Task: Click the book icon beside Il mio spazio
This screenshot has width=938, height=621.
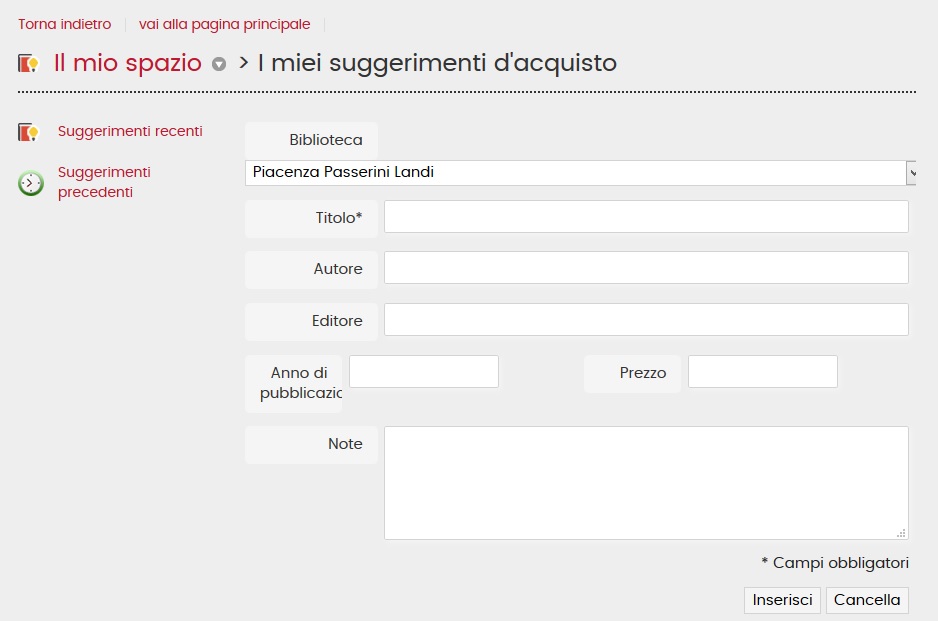Action: 28,64
